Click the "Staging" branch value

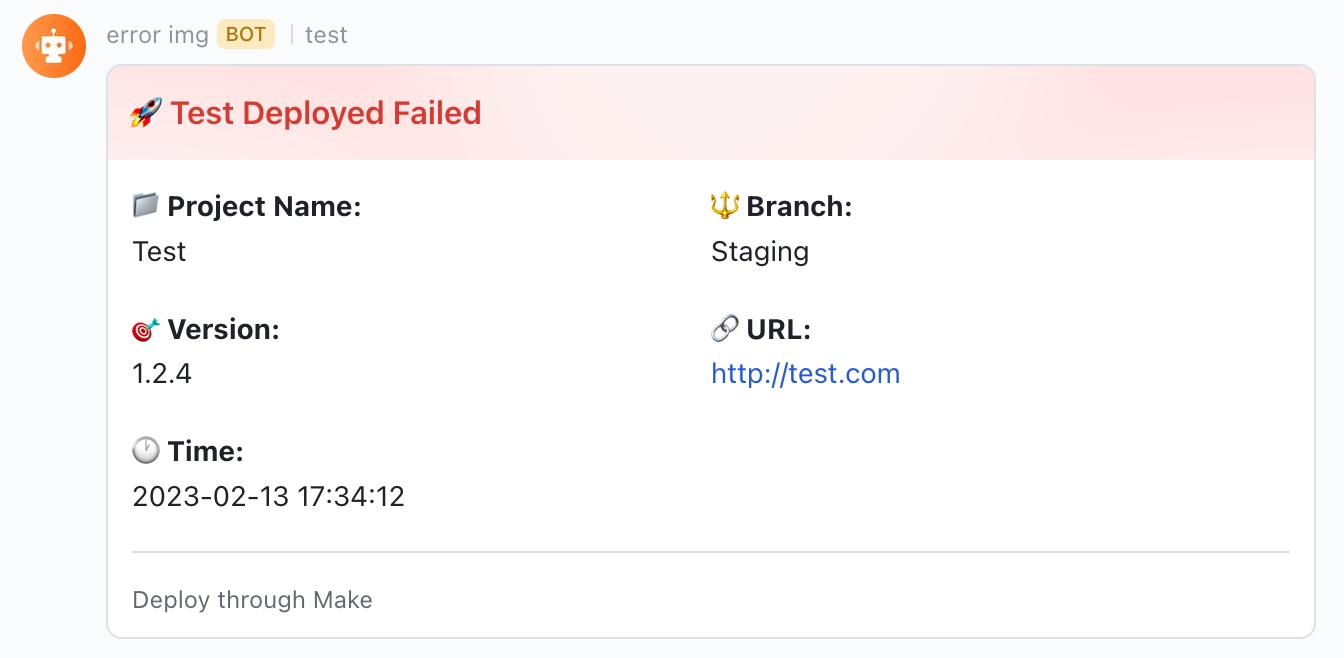tap(760, 251)
